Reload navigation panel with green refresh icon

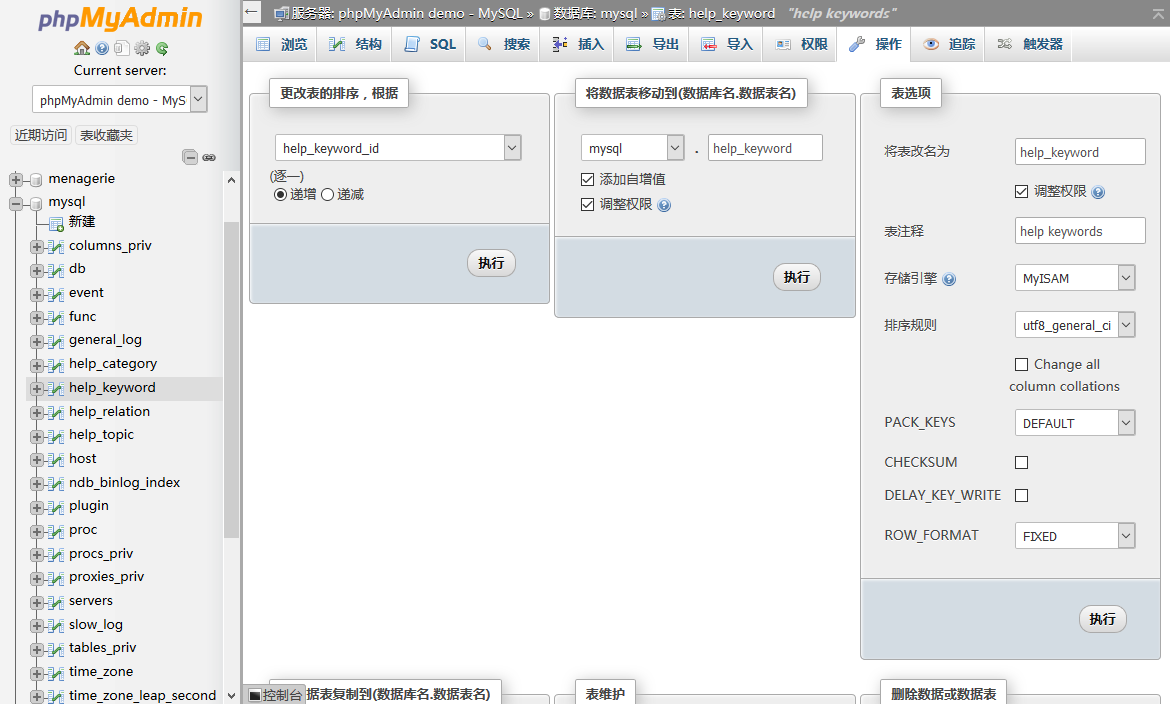(x=162, y=48)
